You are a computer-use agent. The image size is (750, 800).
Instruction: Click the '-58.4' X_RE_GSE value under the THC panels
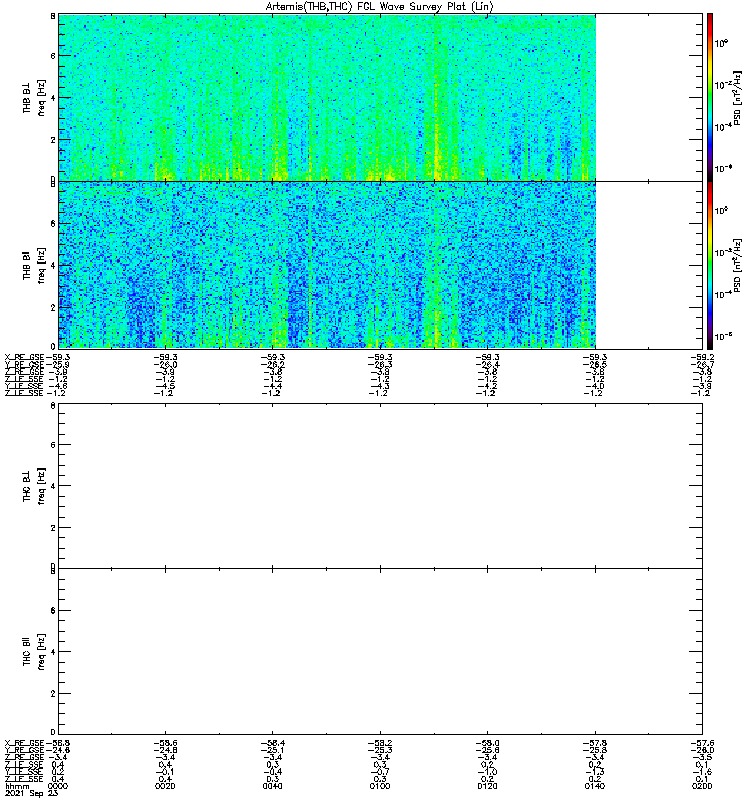(273, 743)
